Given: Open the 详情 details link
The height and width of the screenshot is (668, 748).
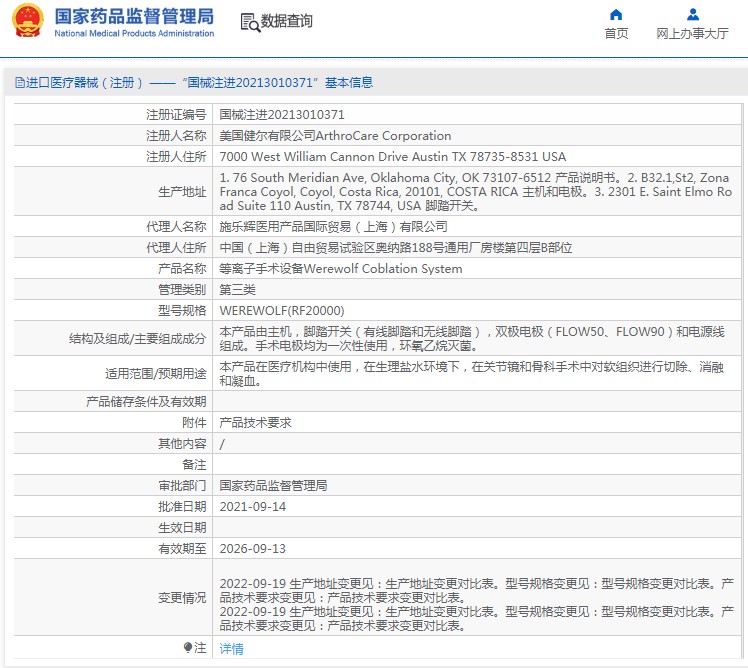Looking at the screenshot, I should coord(231,648).
